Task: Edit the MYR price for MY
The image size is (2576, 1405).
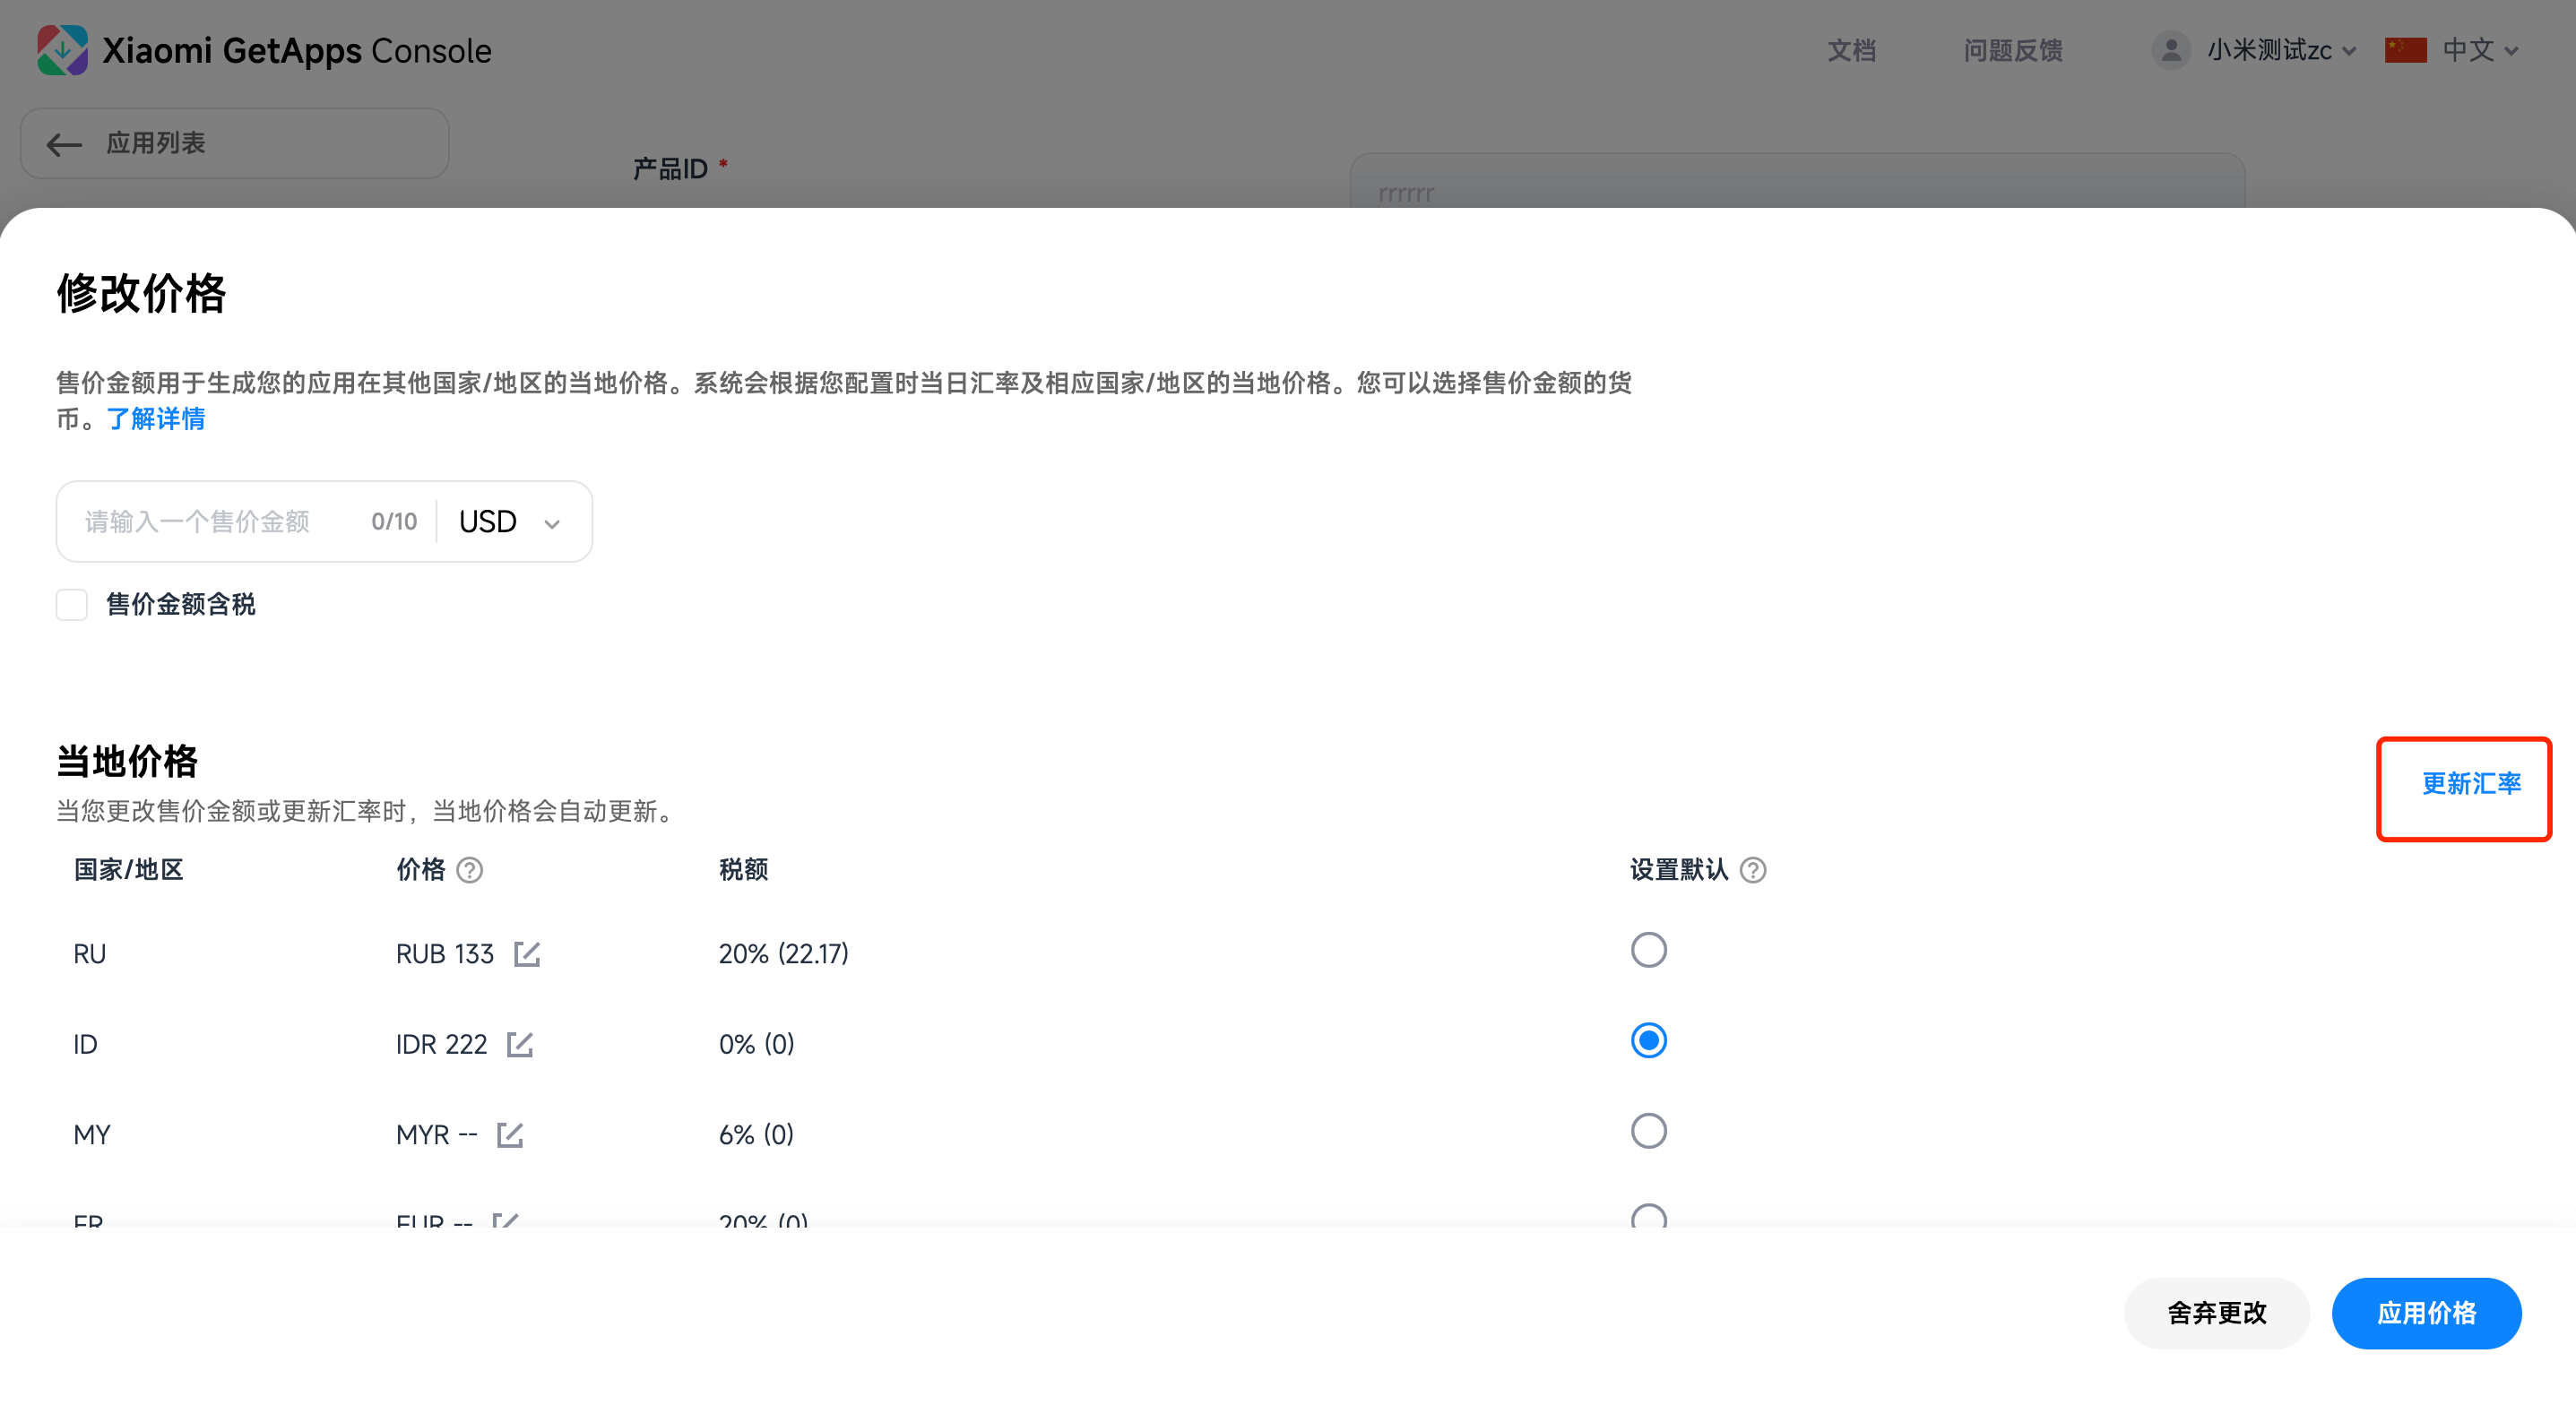Action: 512,1134
